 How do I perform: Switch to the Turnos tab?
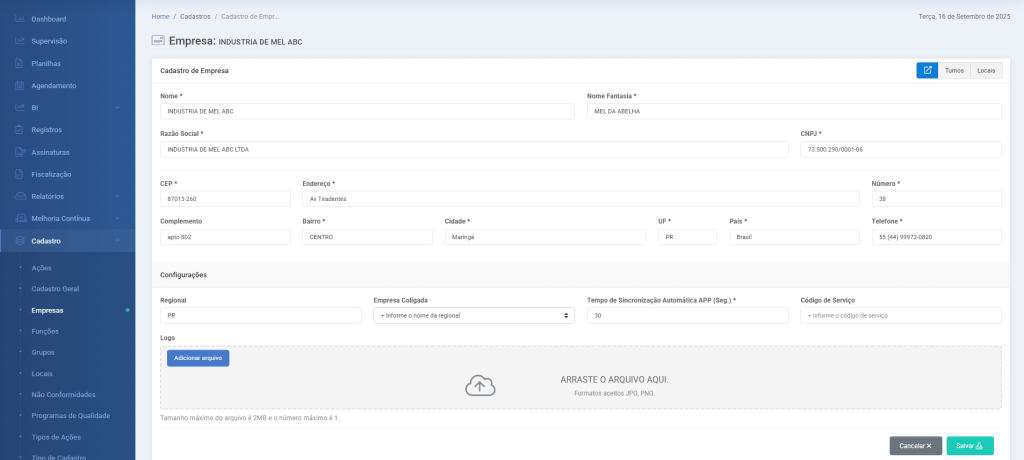[x=954, y=70]
